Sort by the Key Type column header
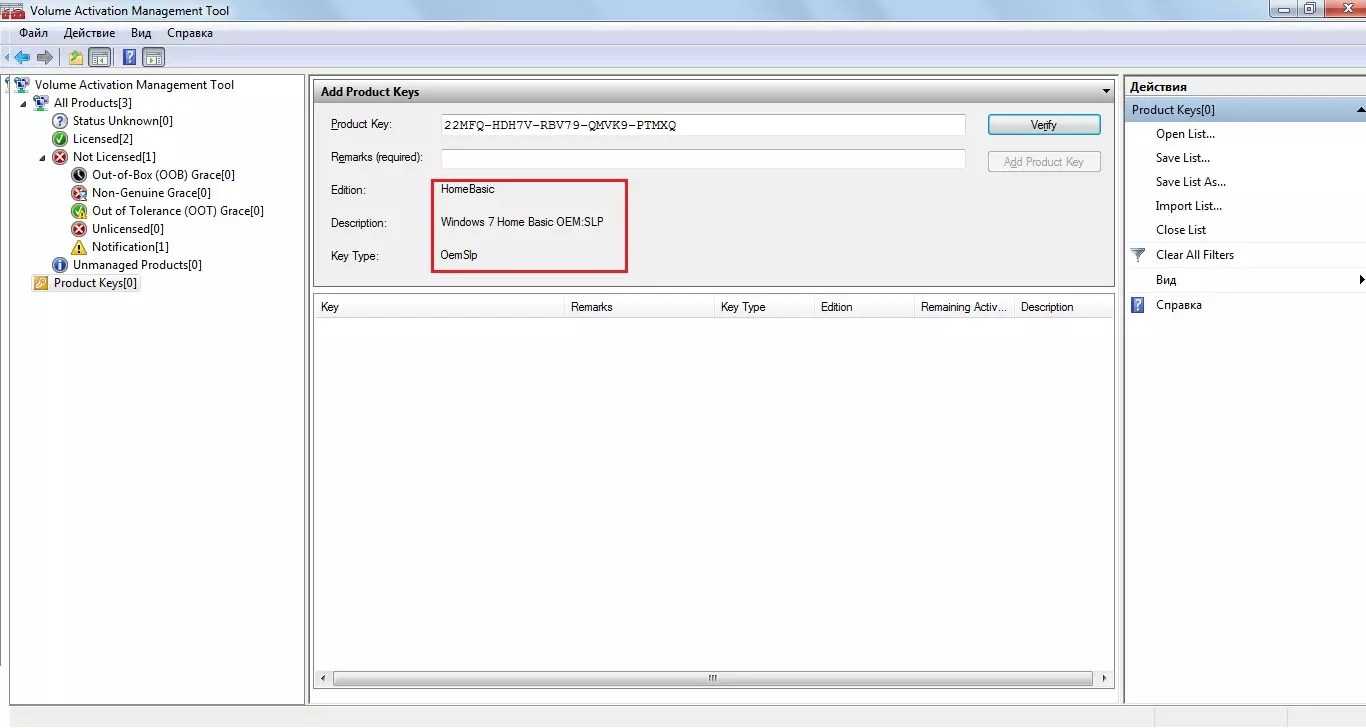The image size is (1366, 728). 764,307
